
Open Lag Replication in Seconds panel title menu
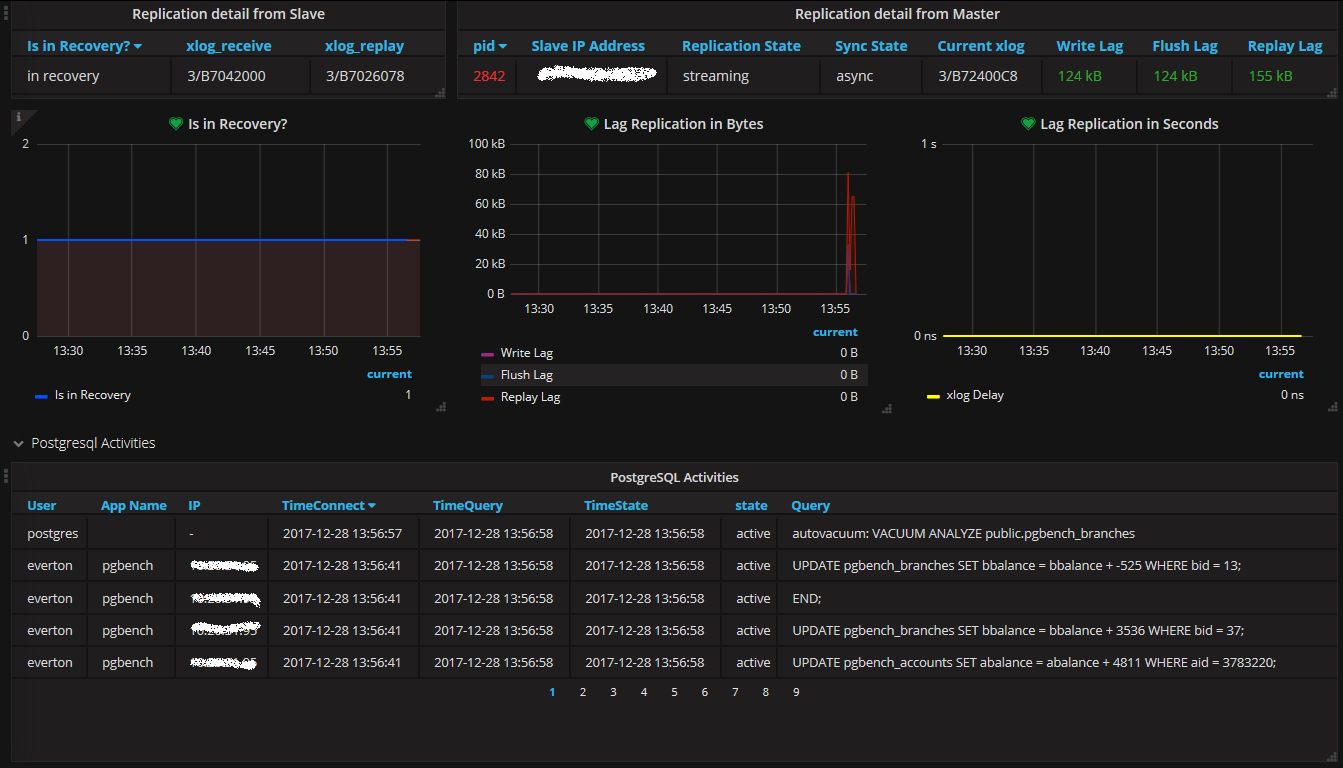1129,124
